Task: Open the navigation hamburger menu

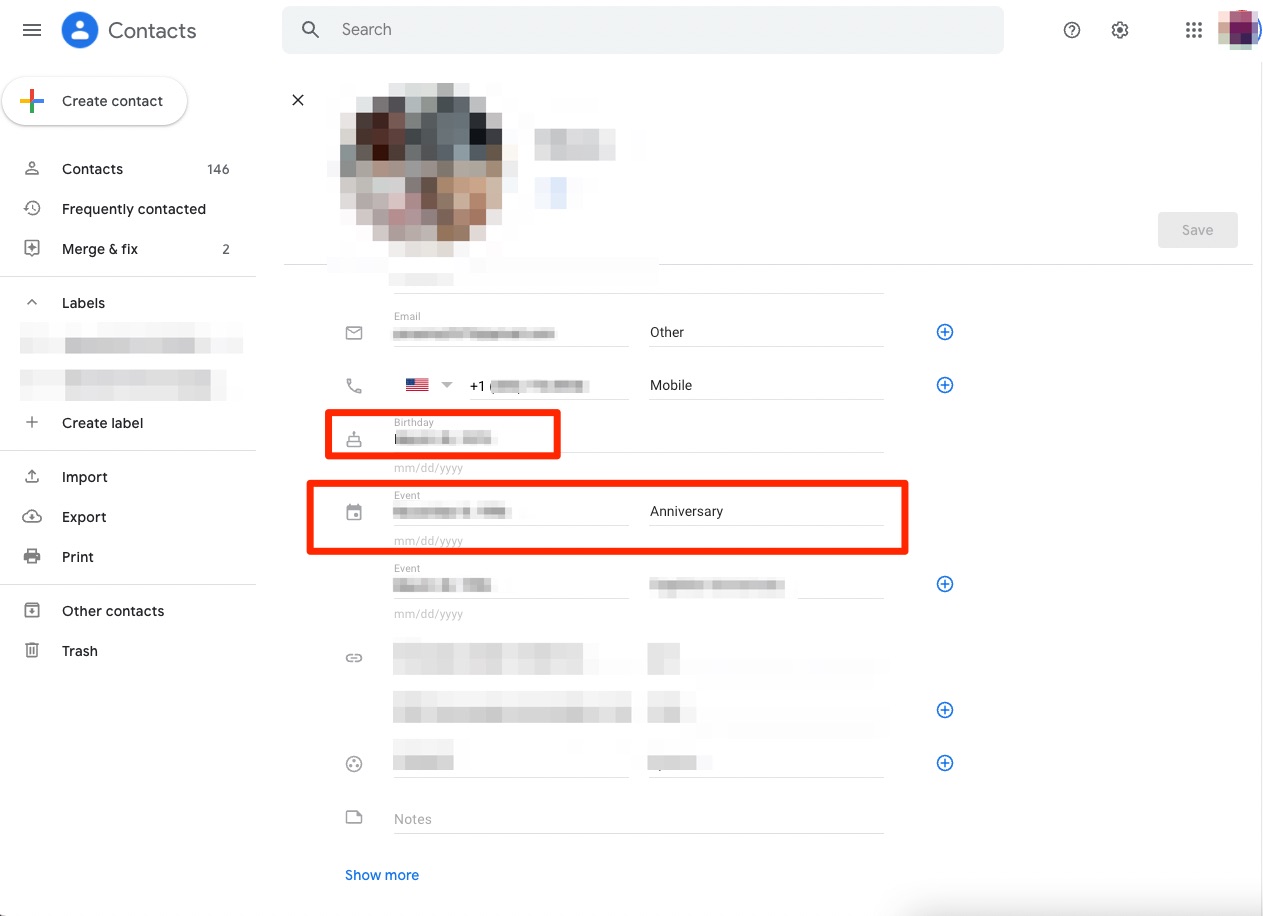Action: tap(31, 30)
